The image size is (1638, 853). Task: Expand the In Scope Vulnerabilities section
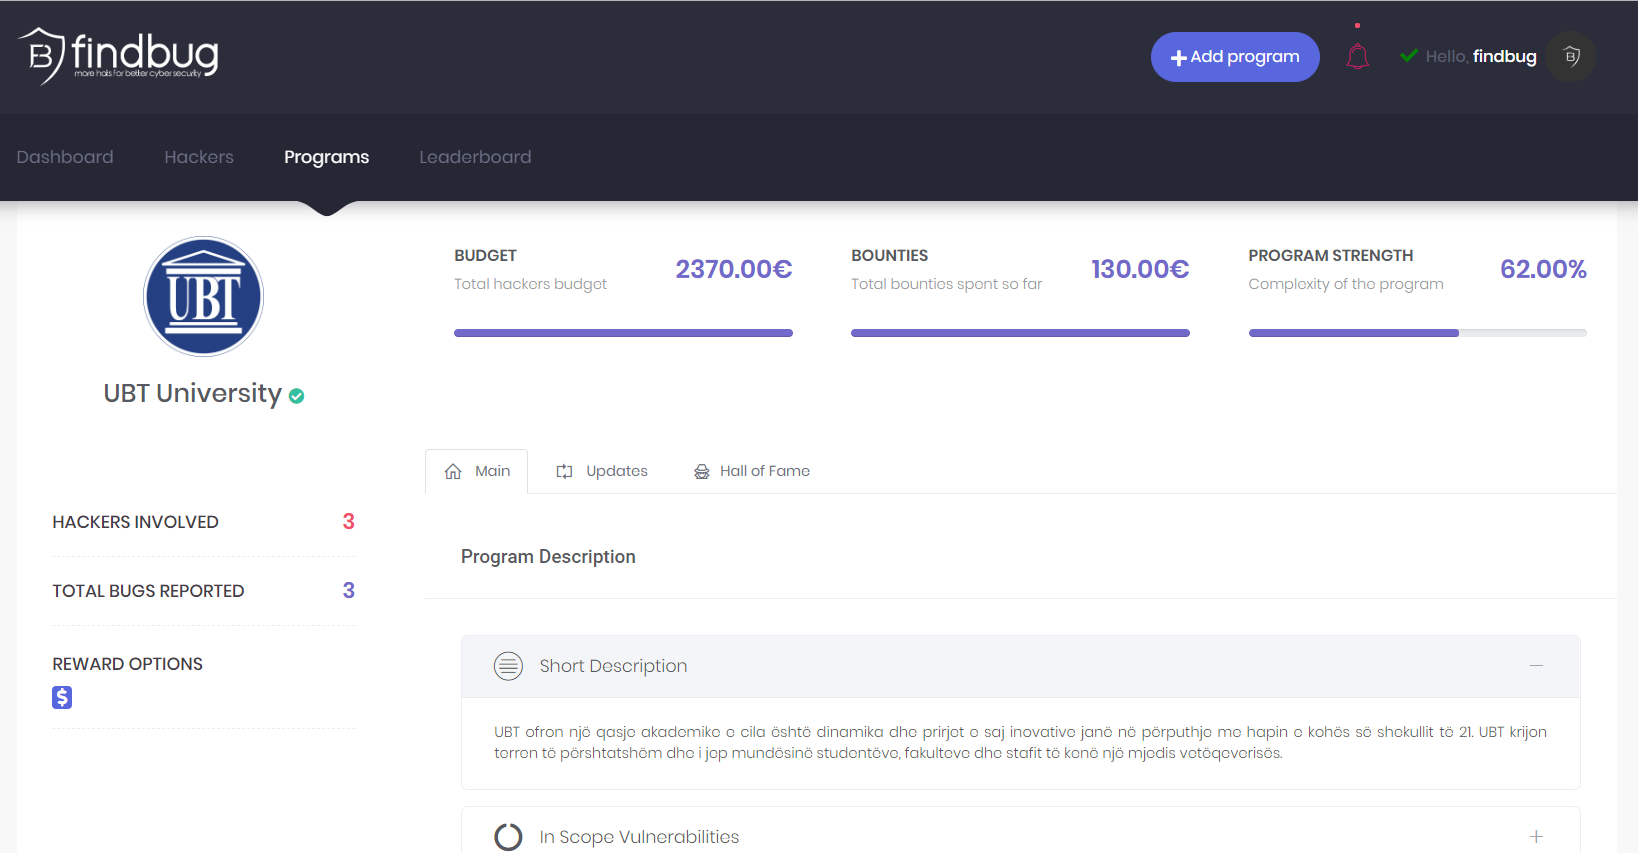click(x=1536, y=836)
